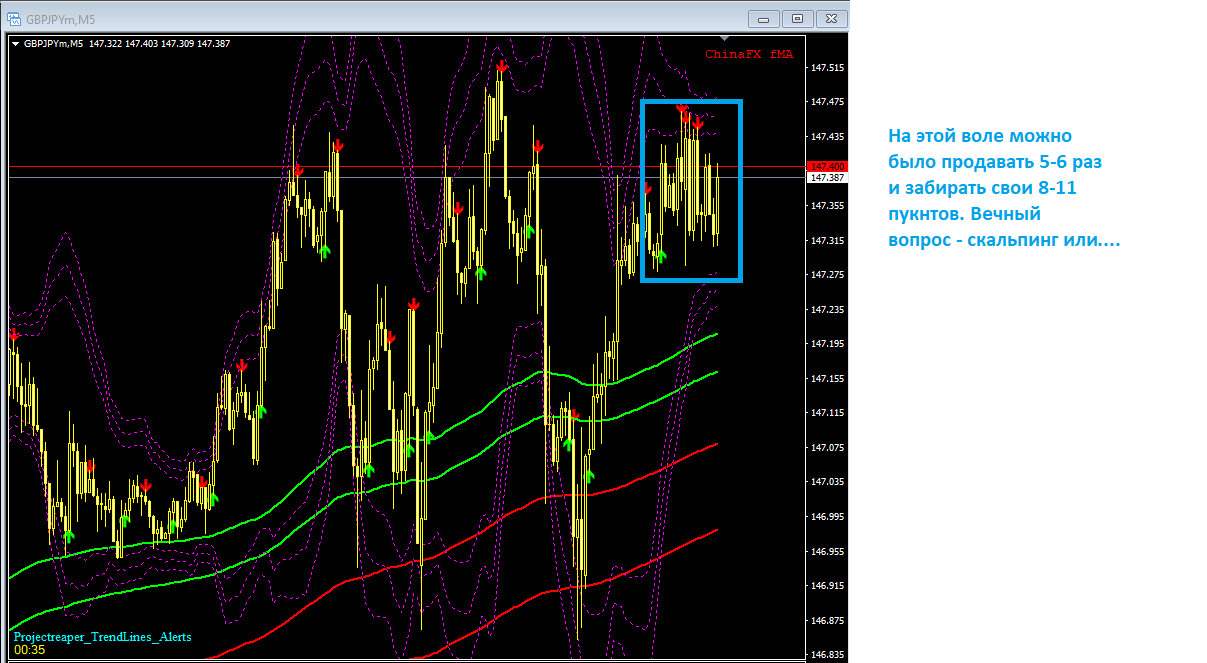Click the 147.075 price scale label
This screenshot has width=1207, height=663.
tap(828, 448)
